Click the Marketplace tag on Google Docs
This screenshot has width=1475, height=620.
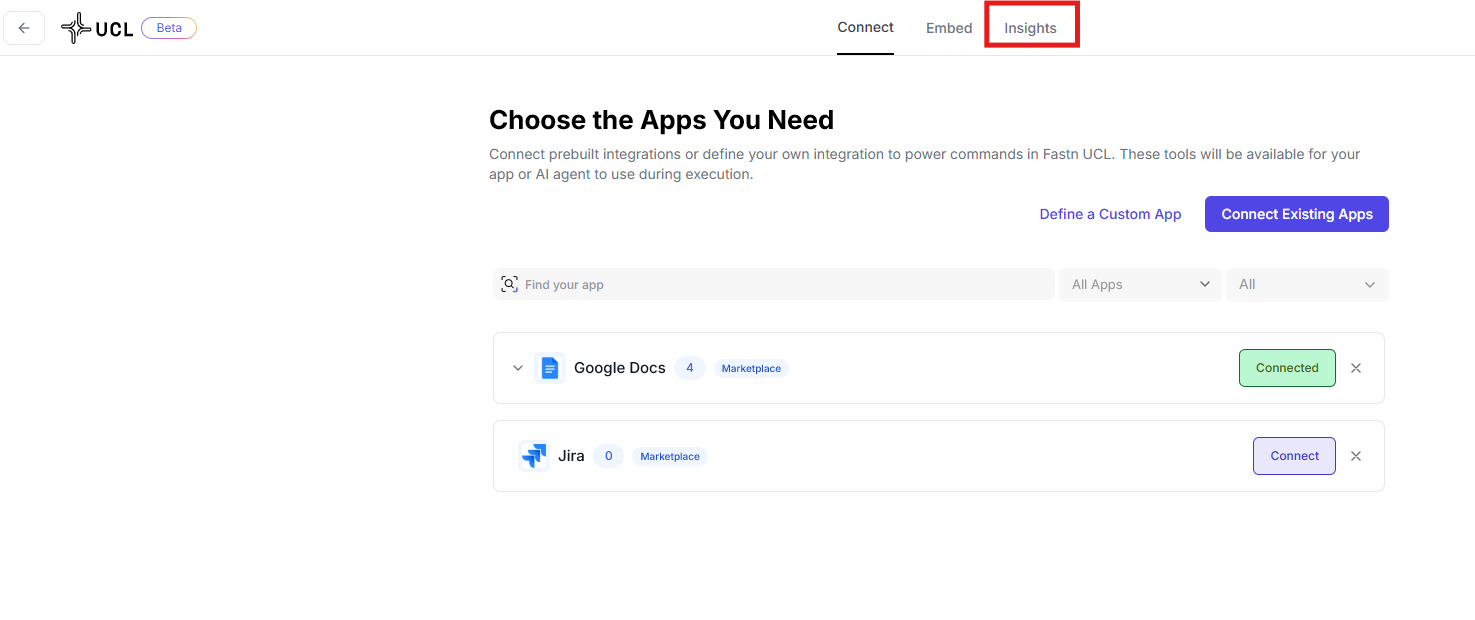751,369
